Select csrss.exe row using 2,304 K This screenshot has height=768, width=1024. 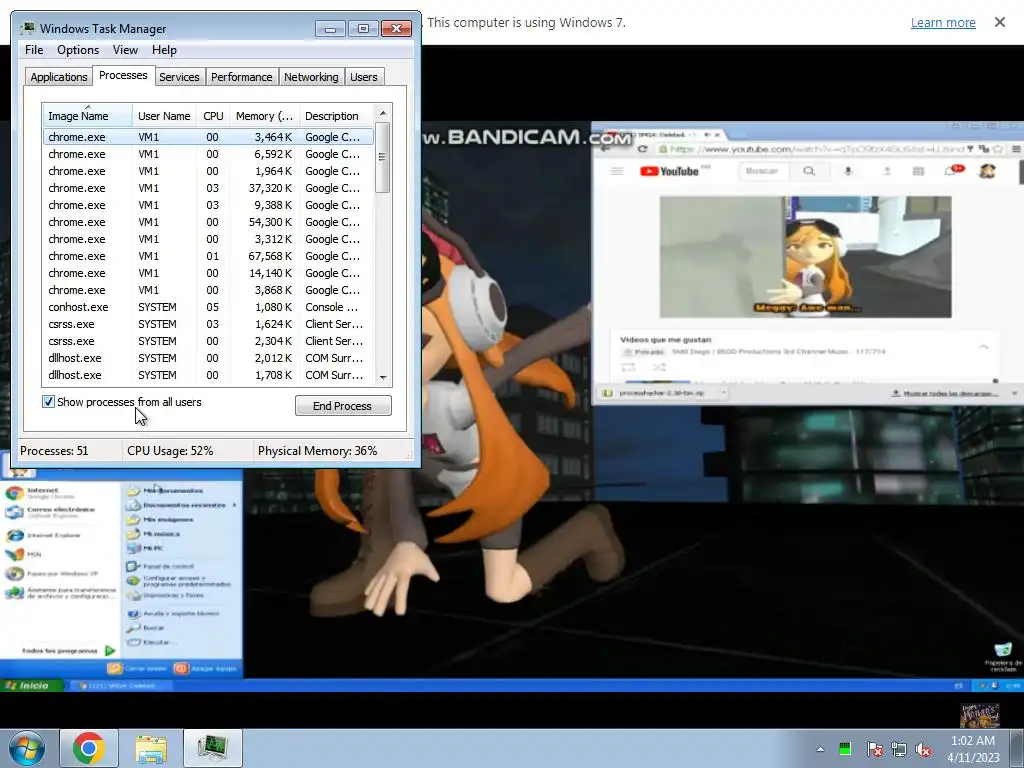click(x=208, y=341)
